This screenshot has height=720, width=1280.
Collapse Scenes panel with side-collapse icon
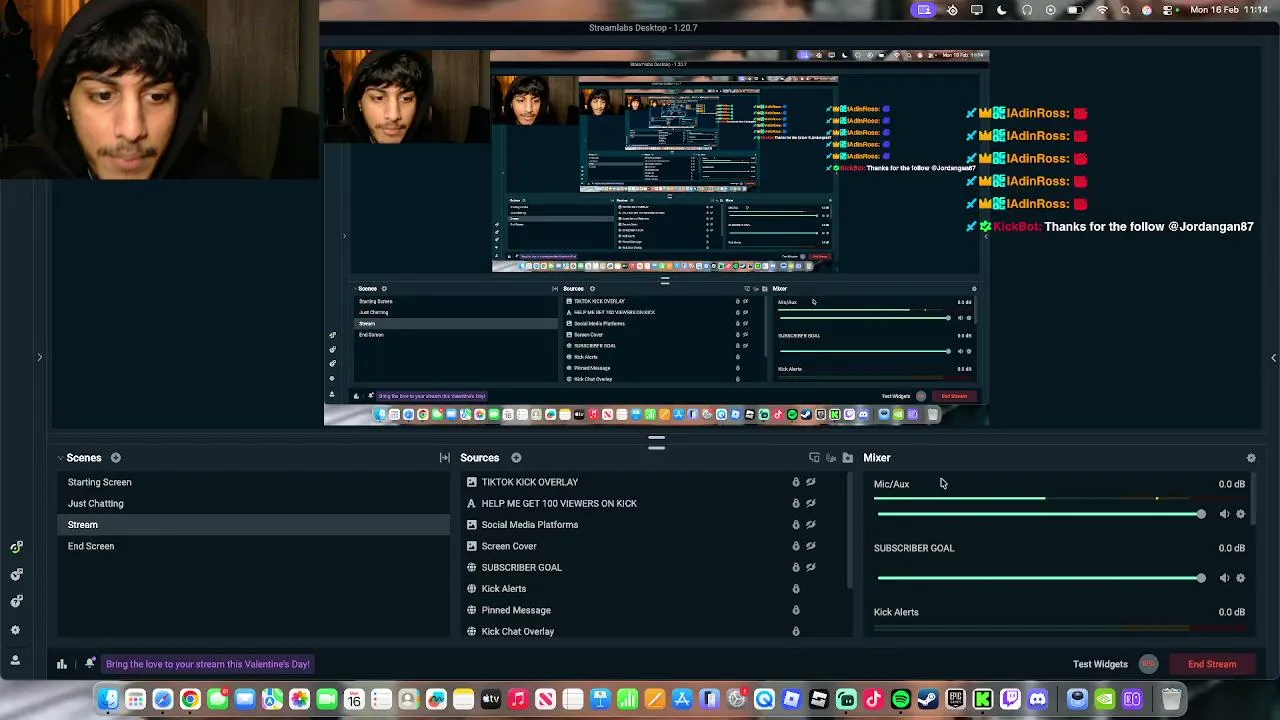[444, 458]
